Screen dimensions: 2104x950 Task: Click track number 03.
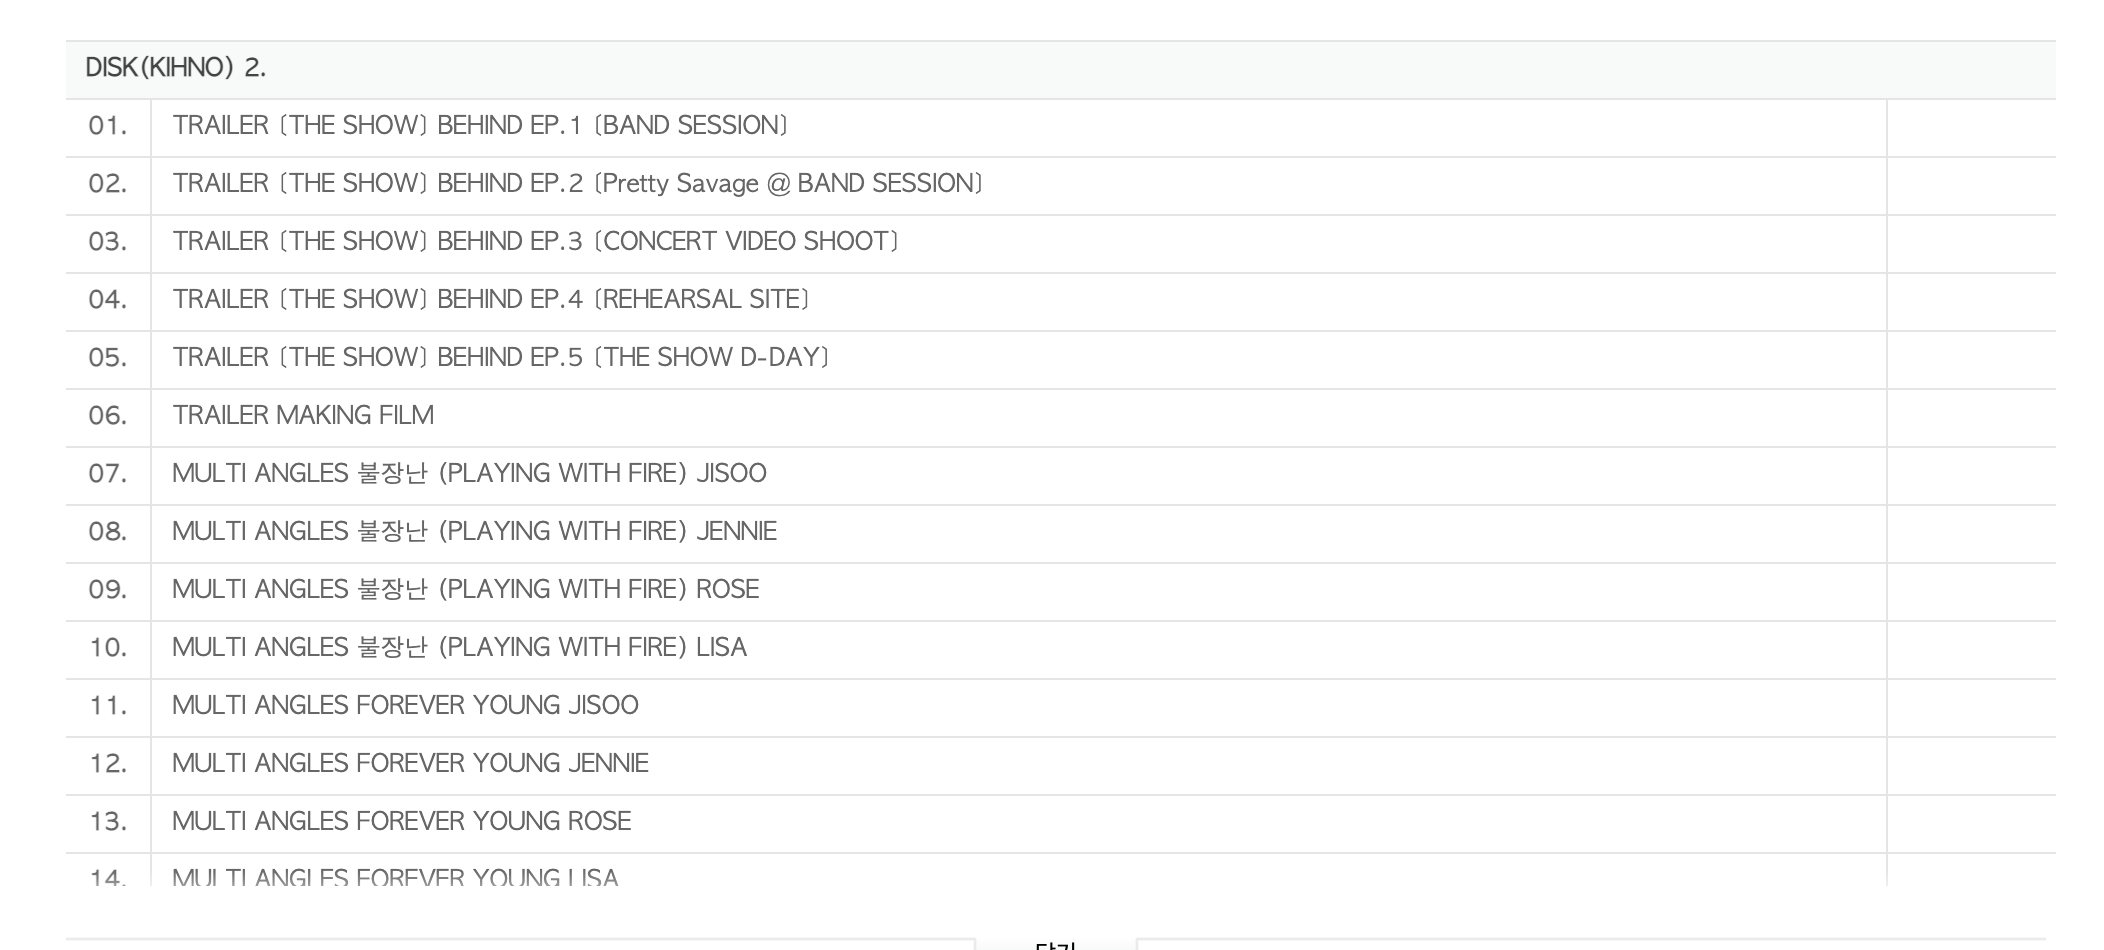click(108, 242)
